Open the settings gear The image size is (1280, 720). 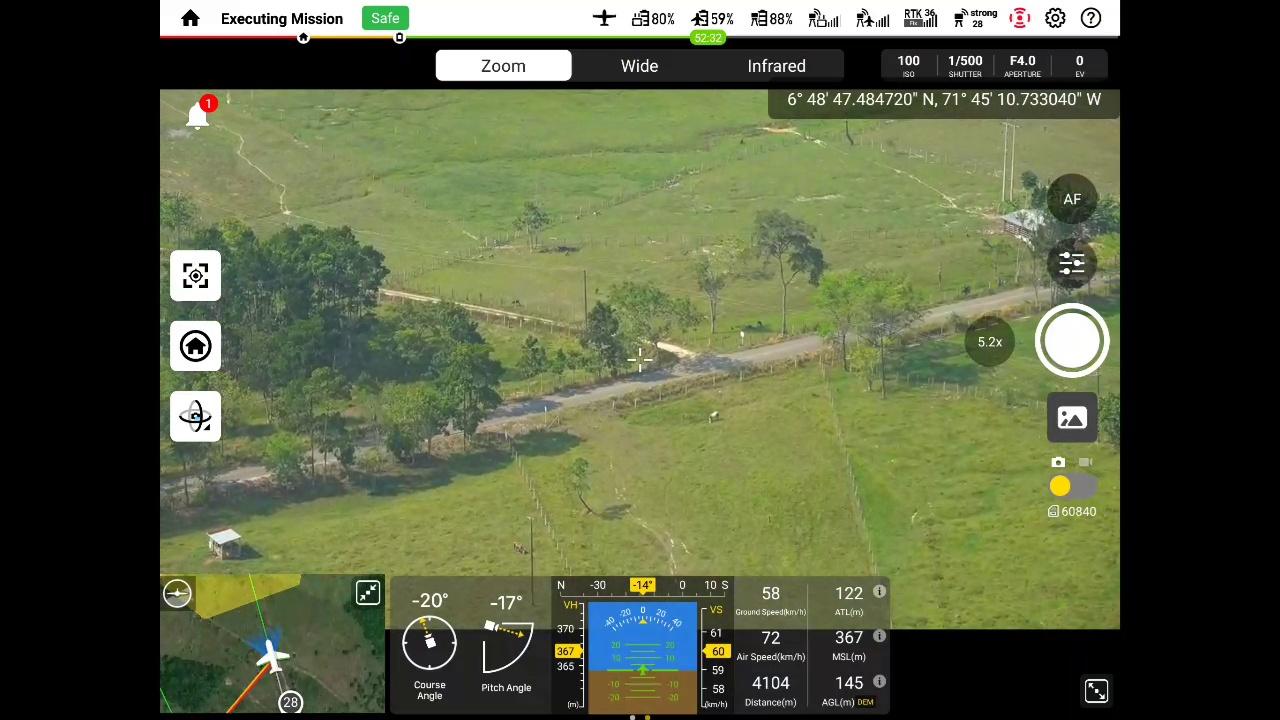[1055, 18]
